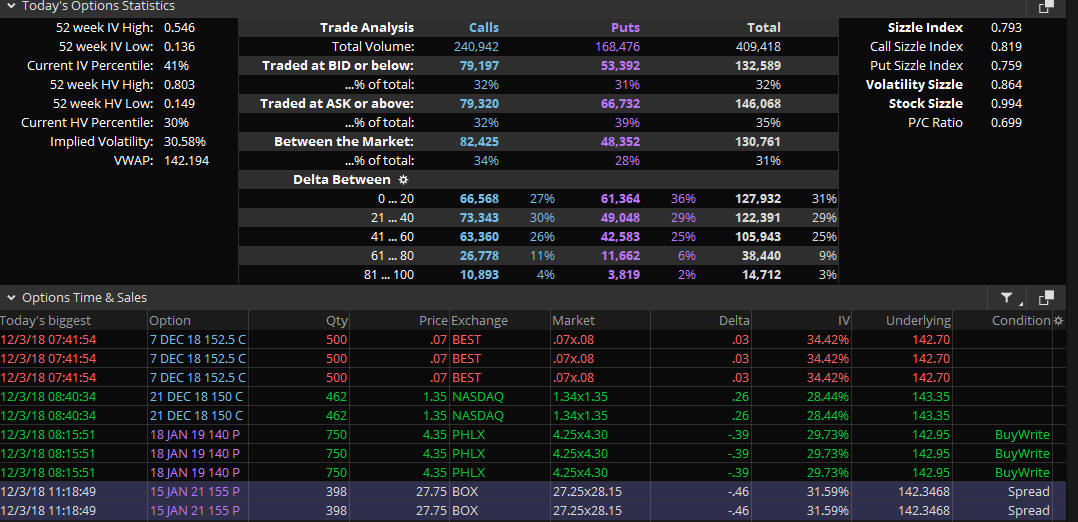Open column settings gear beside Condition
The image size is (1078, 522).
[x=1059, y=321]
